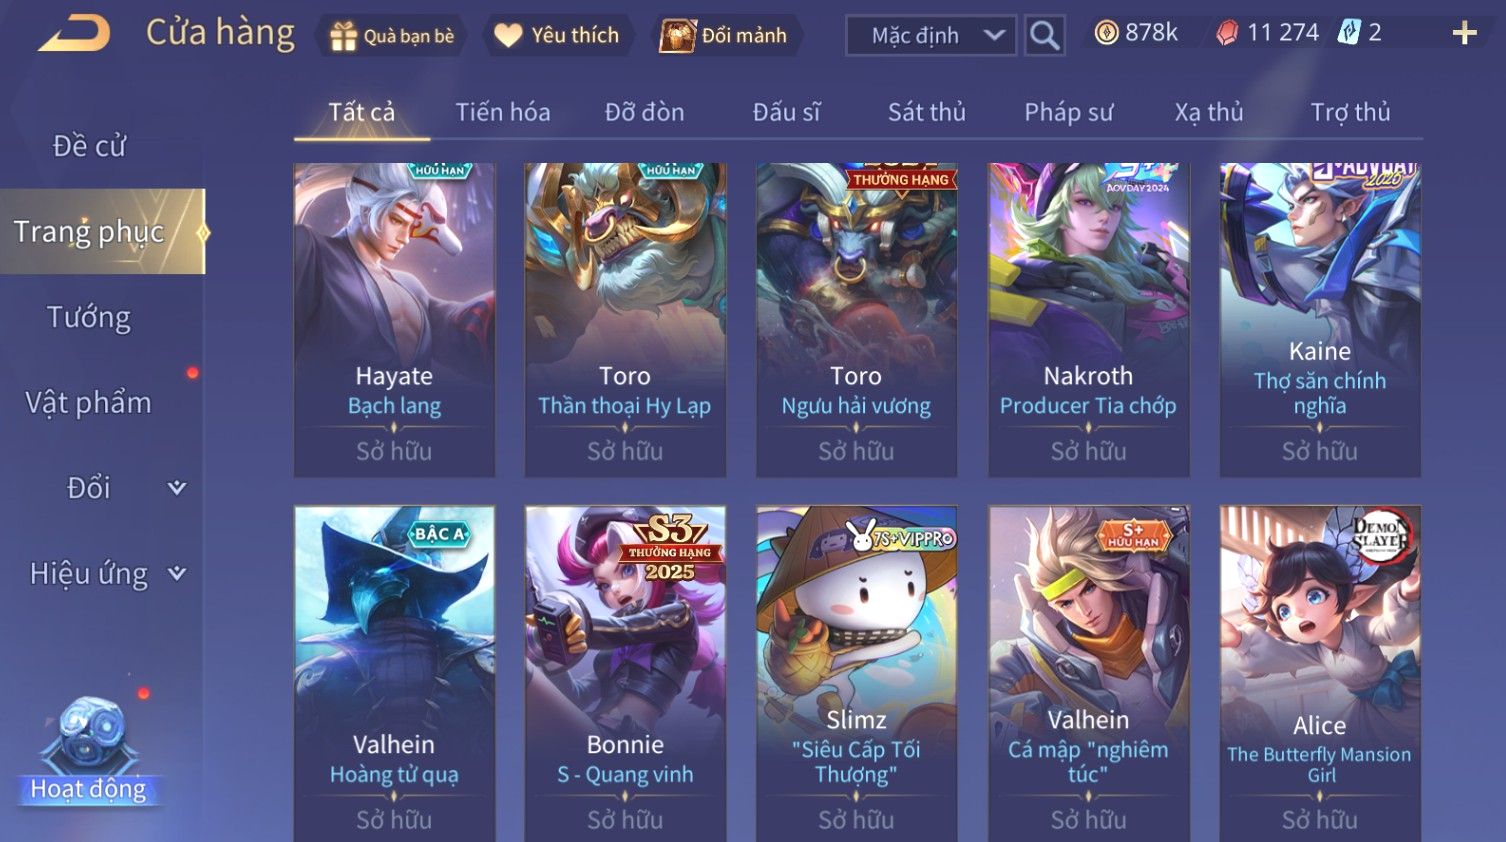Image resolution: width=1506 pixels, height=842 pixels.
Task: Open the Hayate Bạch lang skin card
Action: point(394,320)
